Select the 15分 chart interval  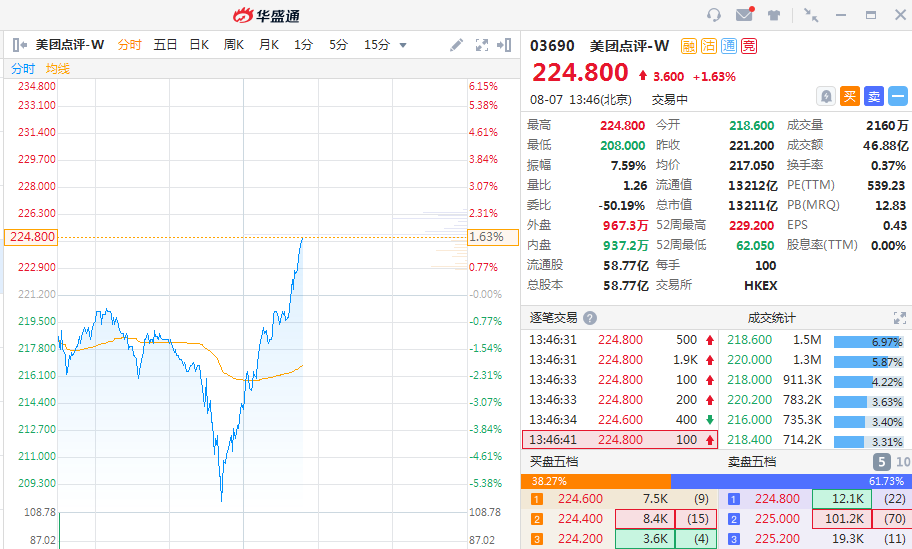[x=377, y=45]
